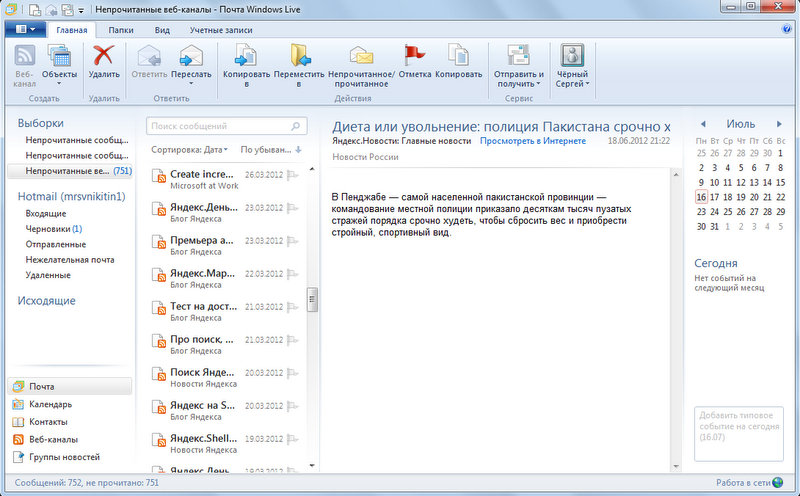The height and width of the screenshot is (496, 800).
Task: Click the Работа в сети globe icon
Action: click(x=778, y=482)
